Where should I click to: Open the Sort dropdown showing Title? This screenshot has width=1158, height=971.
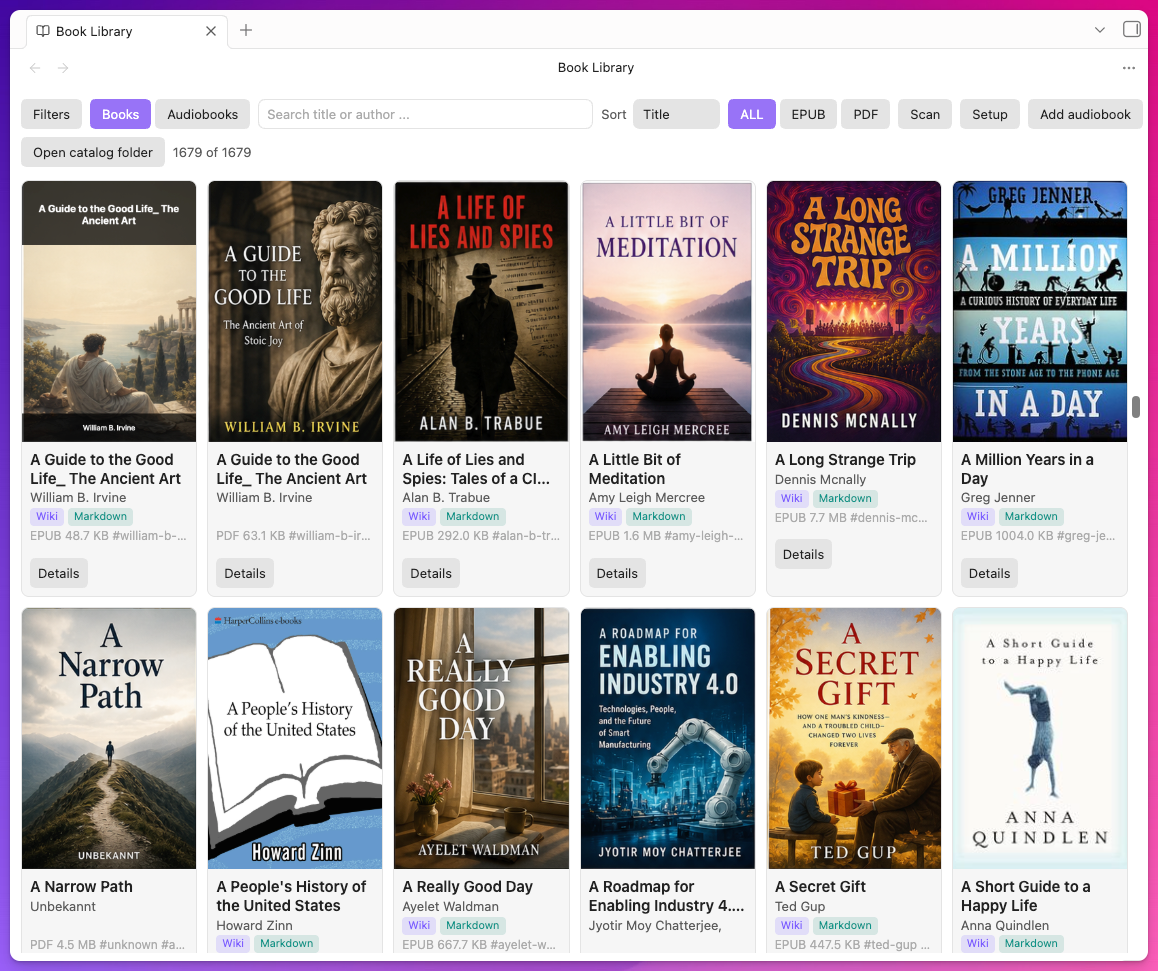676,114
